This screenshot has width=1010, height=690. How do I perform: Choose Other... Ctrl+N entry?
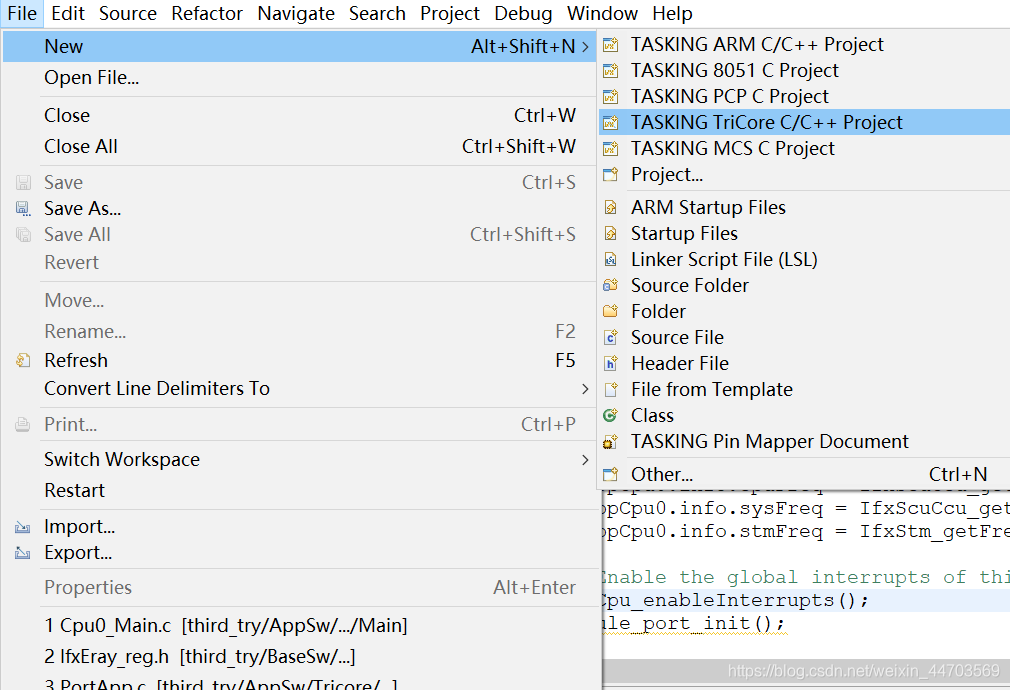coord(805,475)
